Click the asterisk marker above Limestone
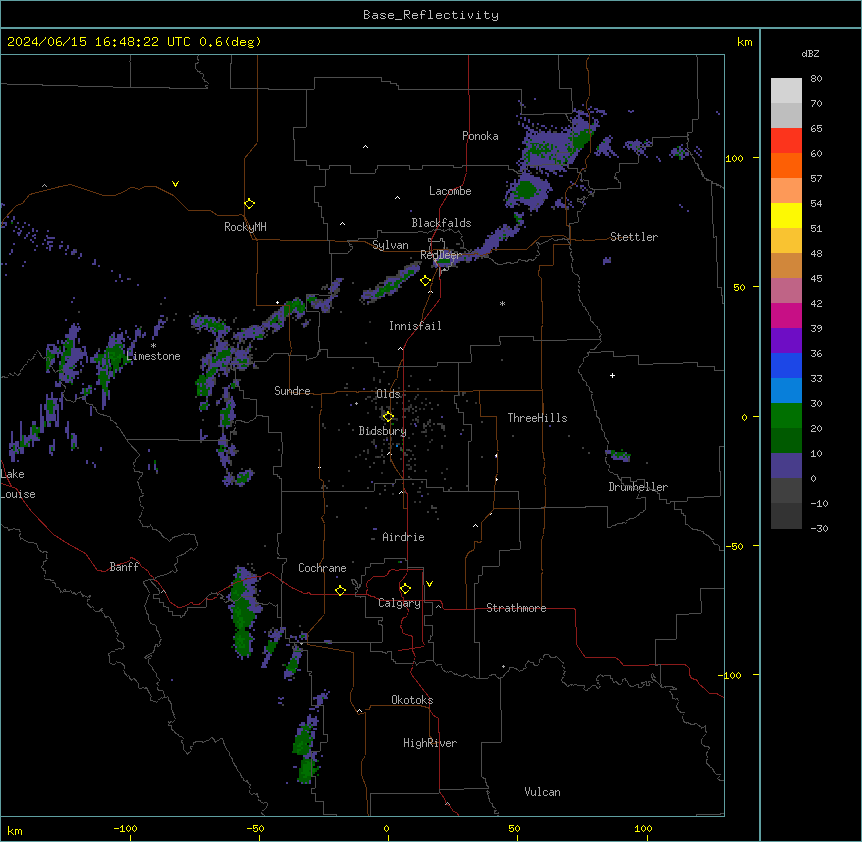Image resolution: width=862 pixels, height=842 pixels. click(153, 346)
